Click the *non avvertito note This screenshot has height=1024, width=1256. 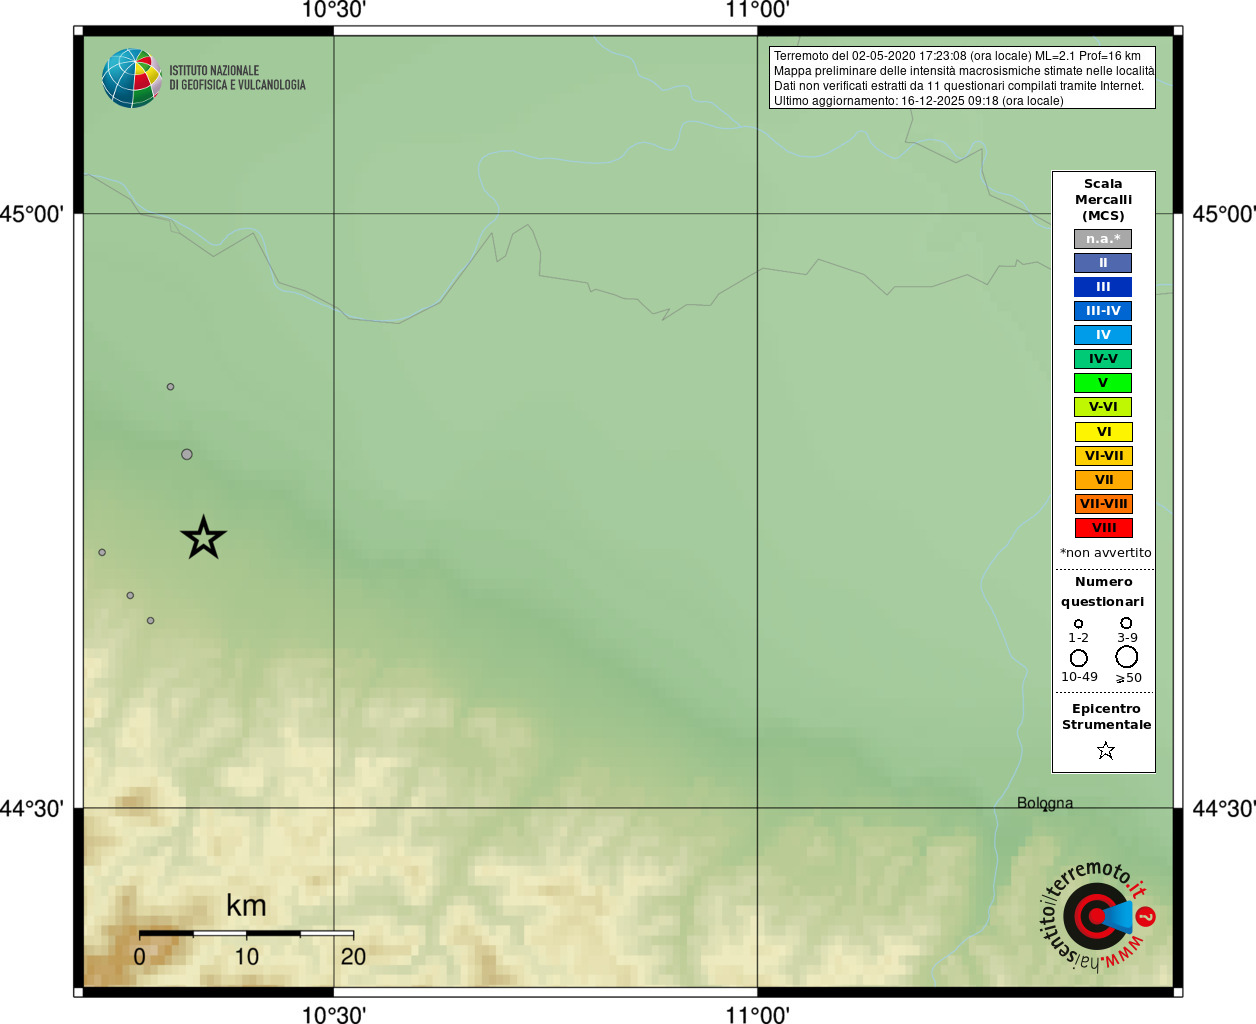coord(1105,553)
